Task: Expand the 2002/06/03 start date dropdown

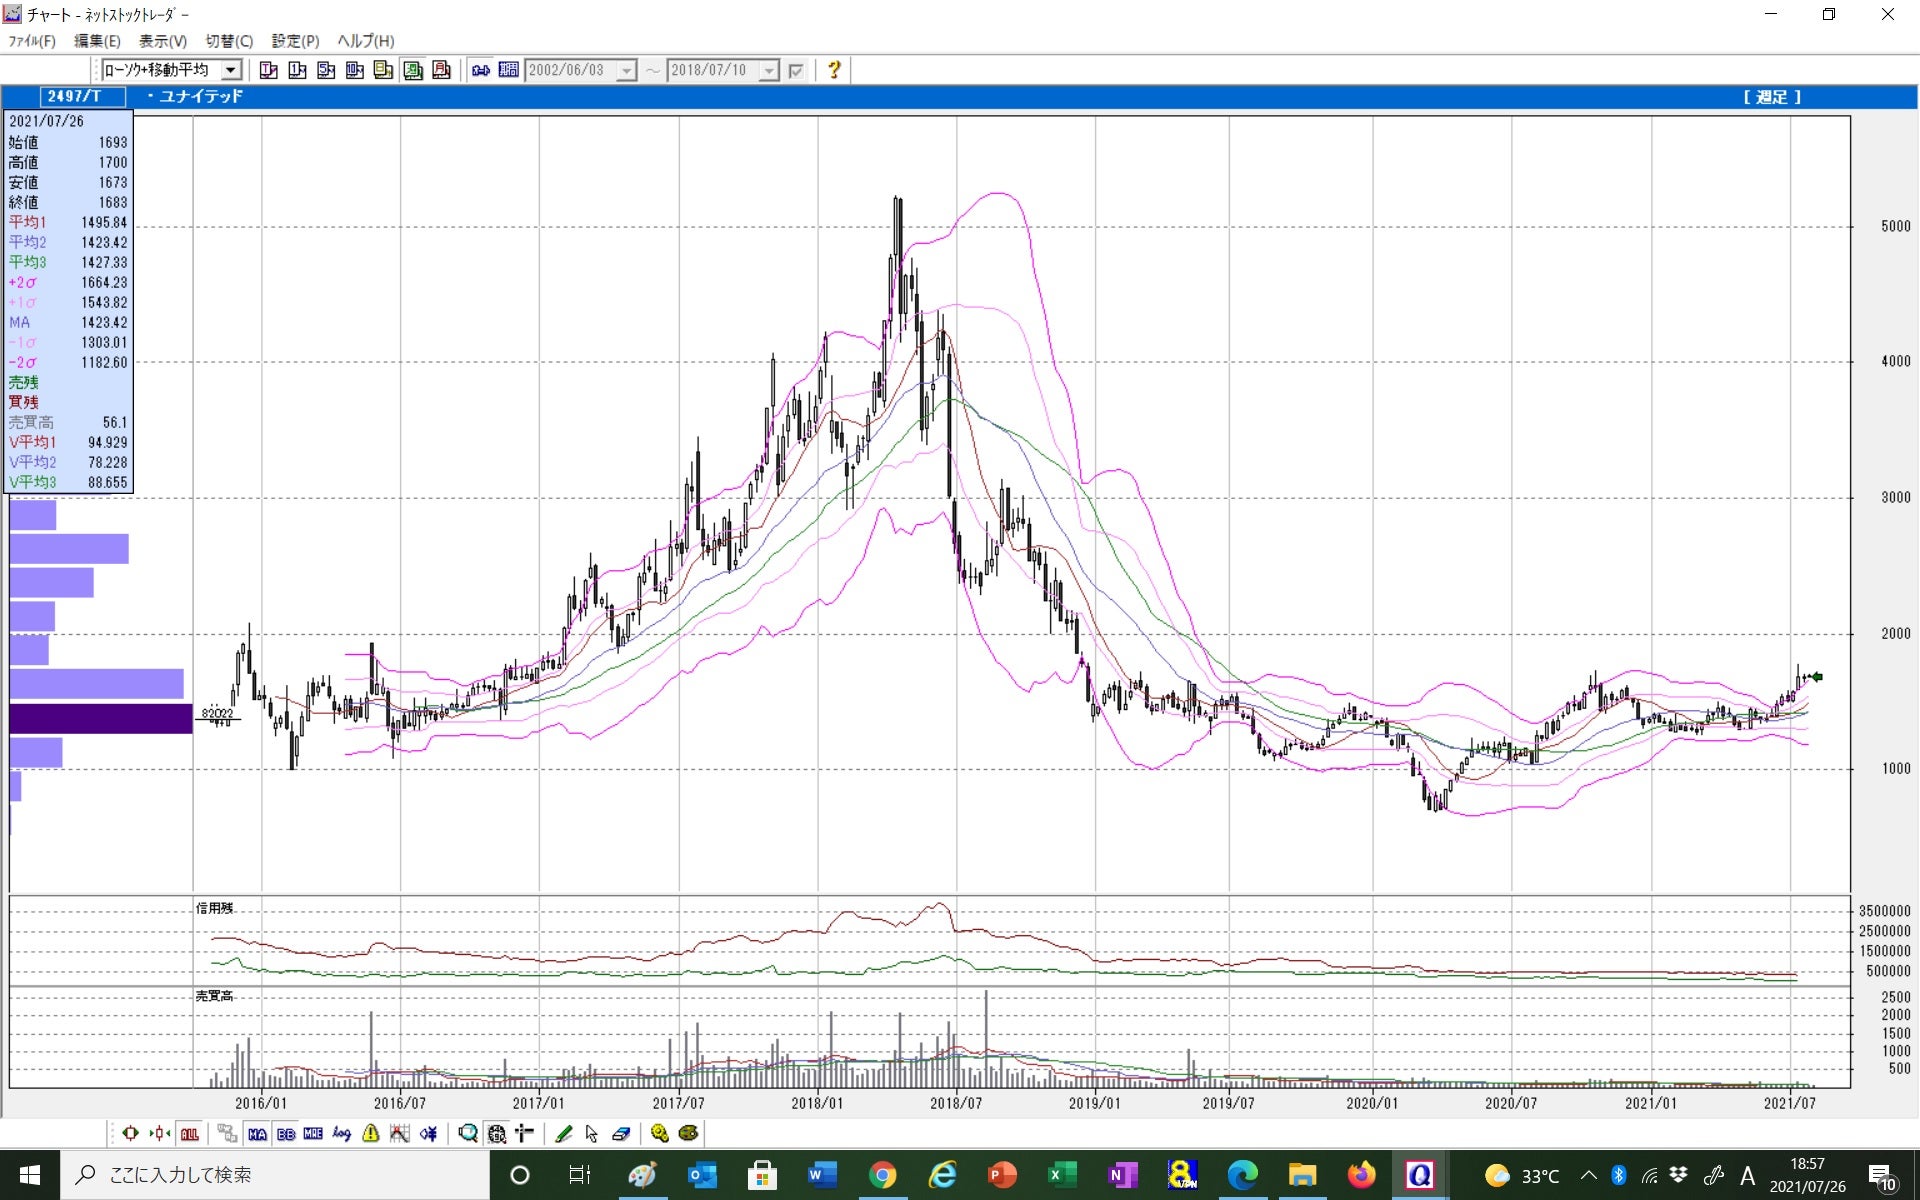Action: point(626,71)
